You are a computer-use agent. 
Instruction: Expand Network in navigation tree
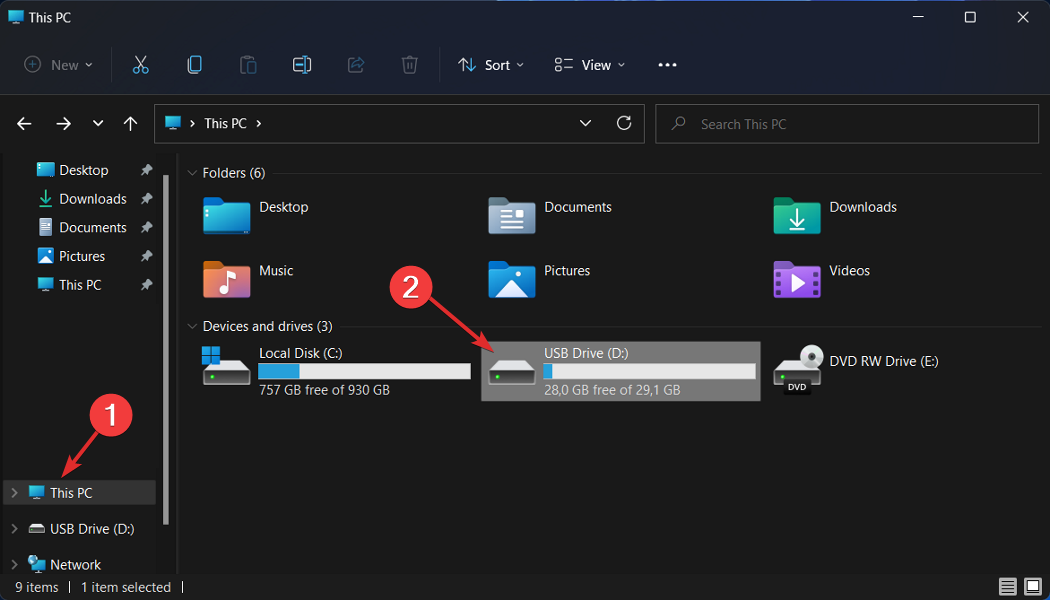14,565
